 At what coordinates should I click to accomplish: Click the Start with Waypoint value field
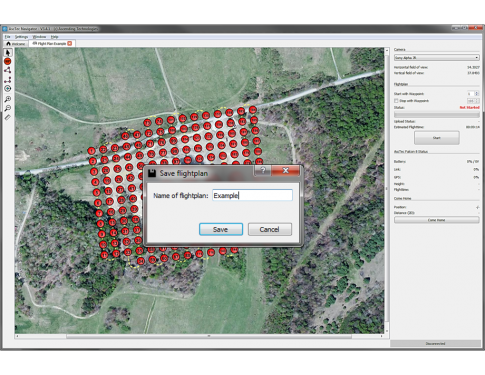(x=470, y=94)
